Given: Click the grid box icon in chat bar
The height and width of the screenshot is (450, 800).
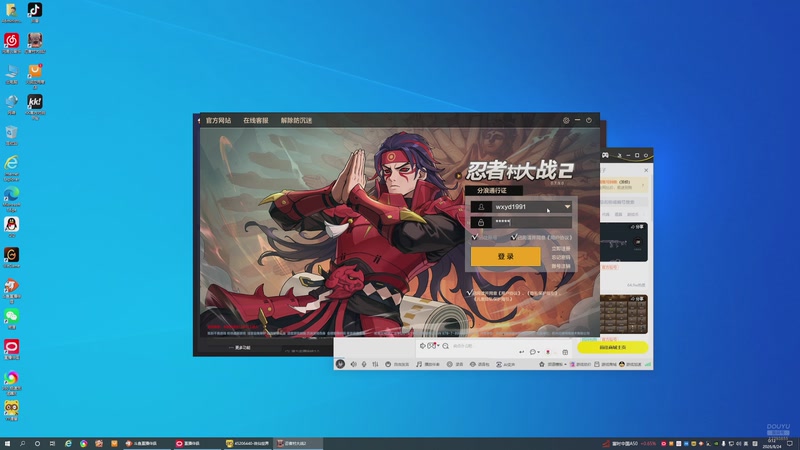Looking at the screenshot, I should coord(565,352).
